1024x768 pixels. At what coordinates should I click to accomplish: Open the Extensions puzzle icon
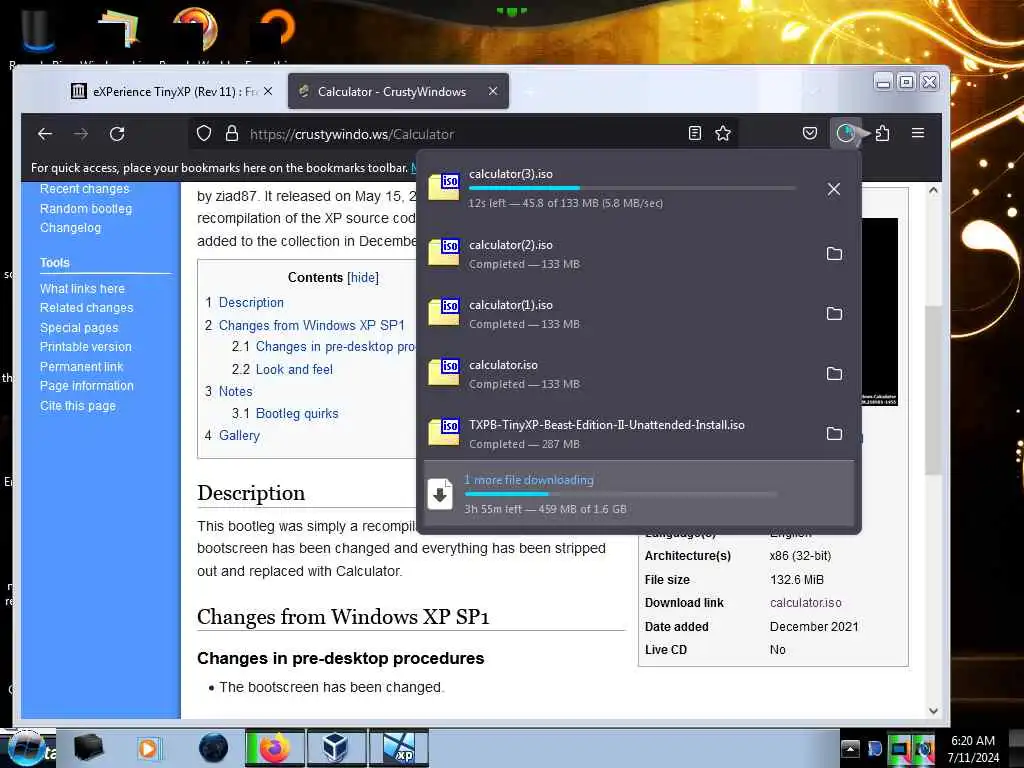(x=882, y=133)
